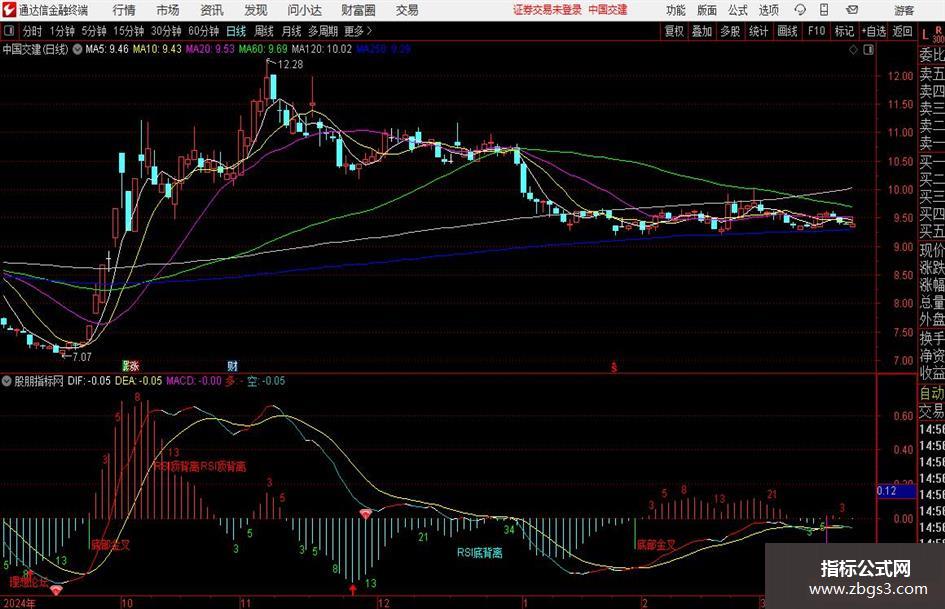The width and height of the screenshot is (945, 609).
Task: Click the 12.28 high price label
Action: (290, 65)
